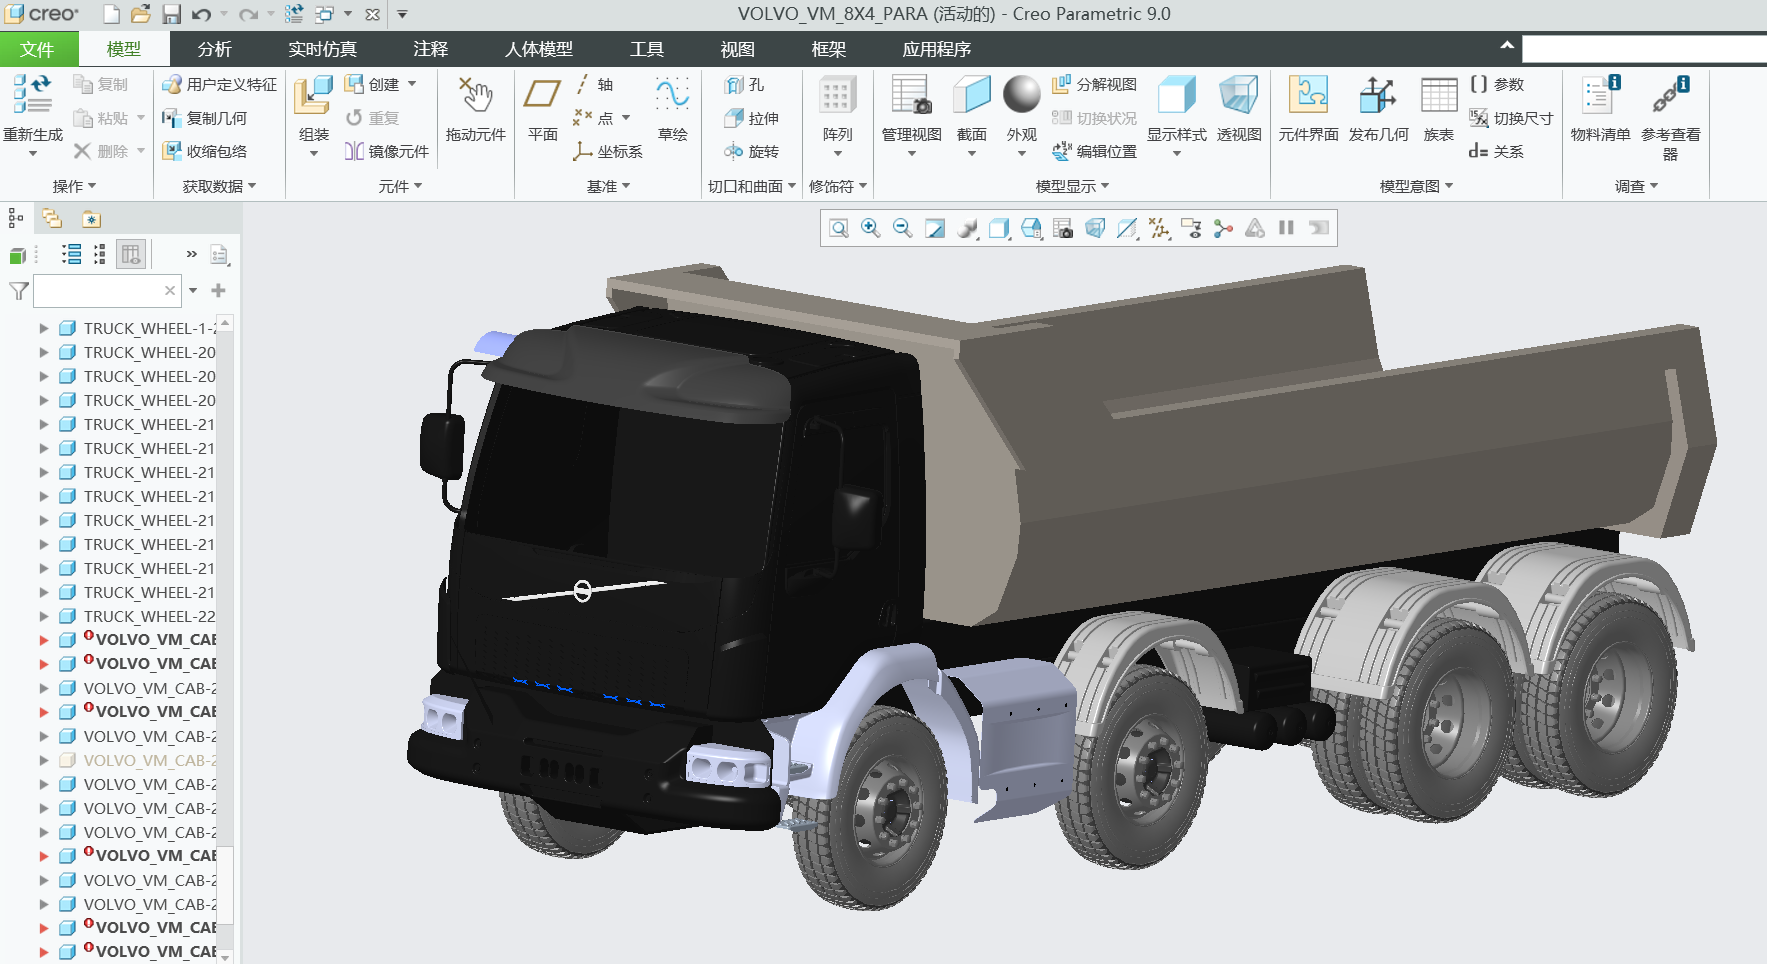The width and height of the screenshot is (1767, 964).
Task: Expand the 获取数据 group dropdown
Action: (220, 186)
